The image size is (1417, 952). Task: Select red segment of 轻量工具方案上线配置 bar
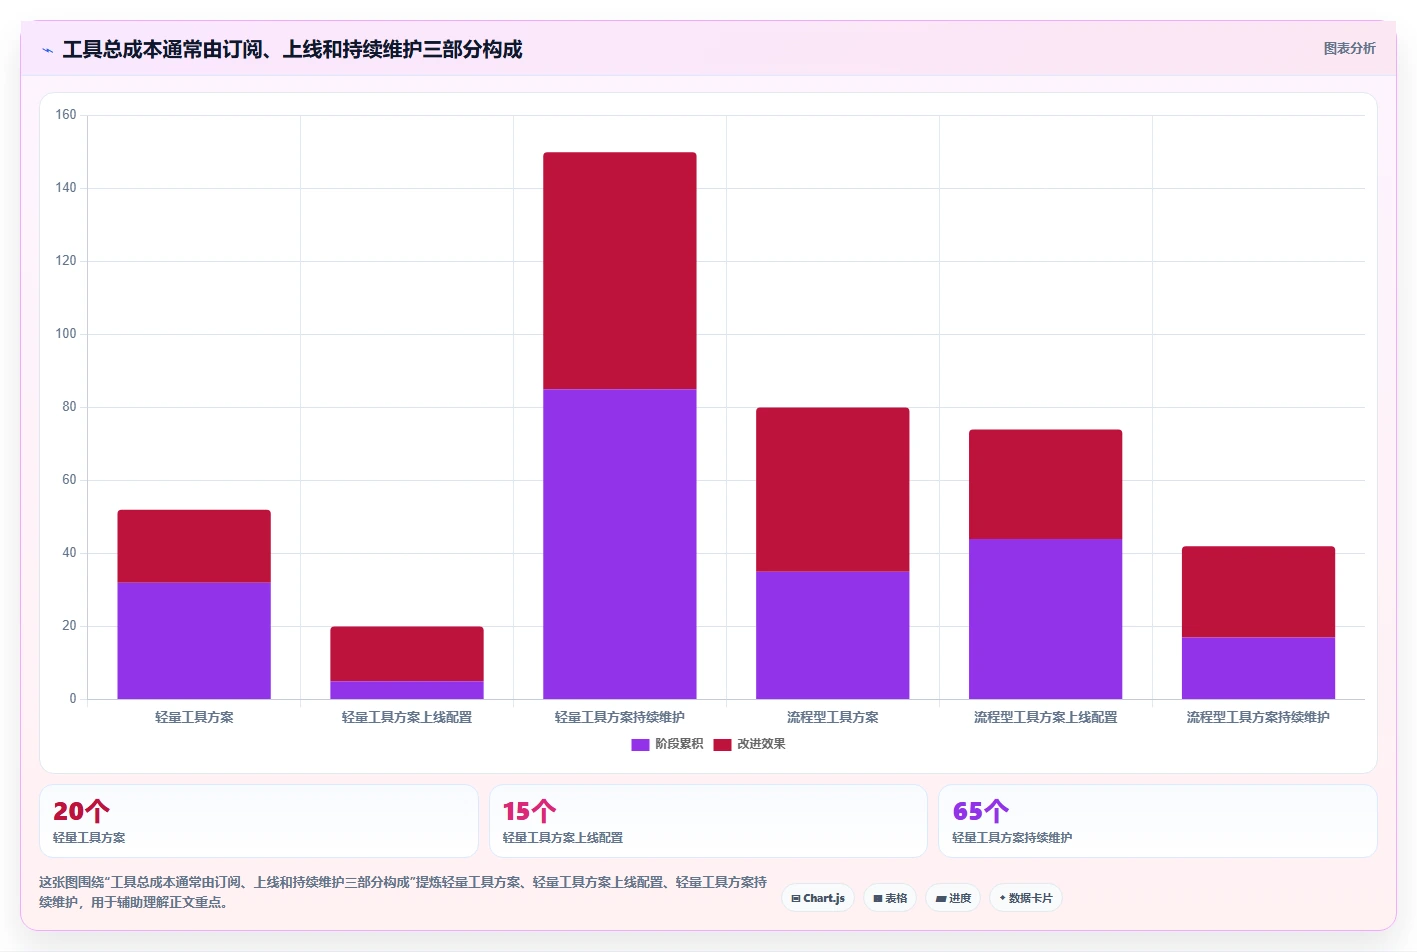(407, 654)
